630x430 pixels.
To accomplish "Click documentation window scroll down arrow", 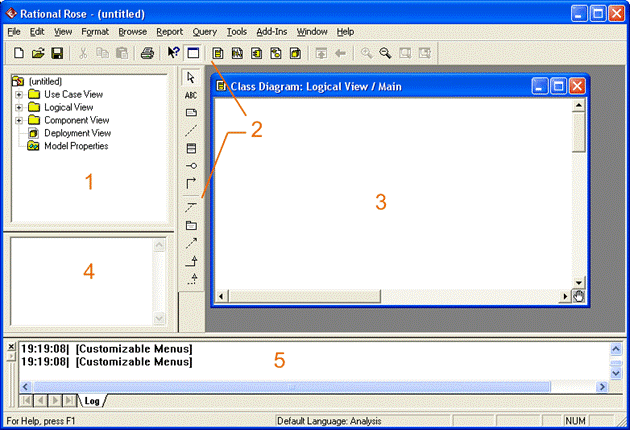I will click(x=159, y=318).
